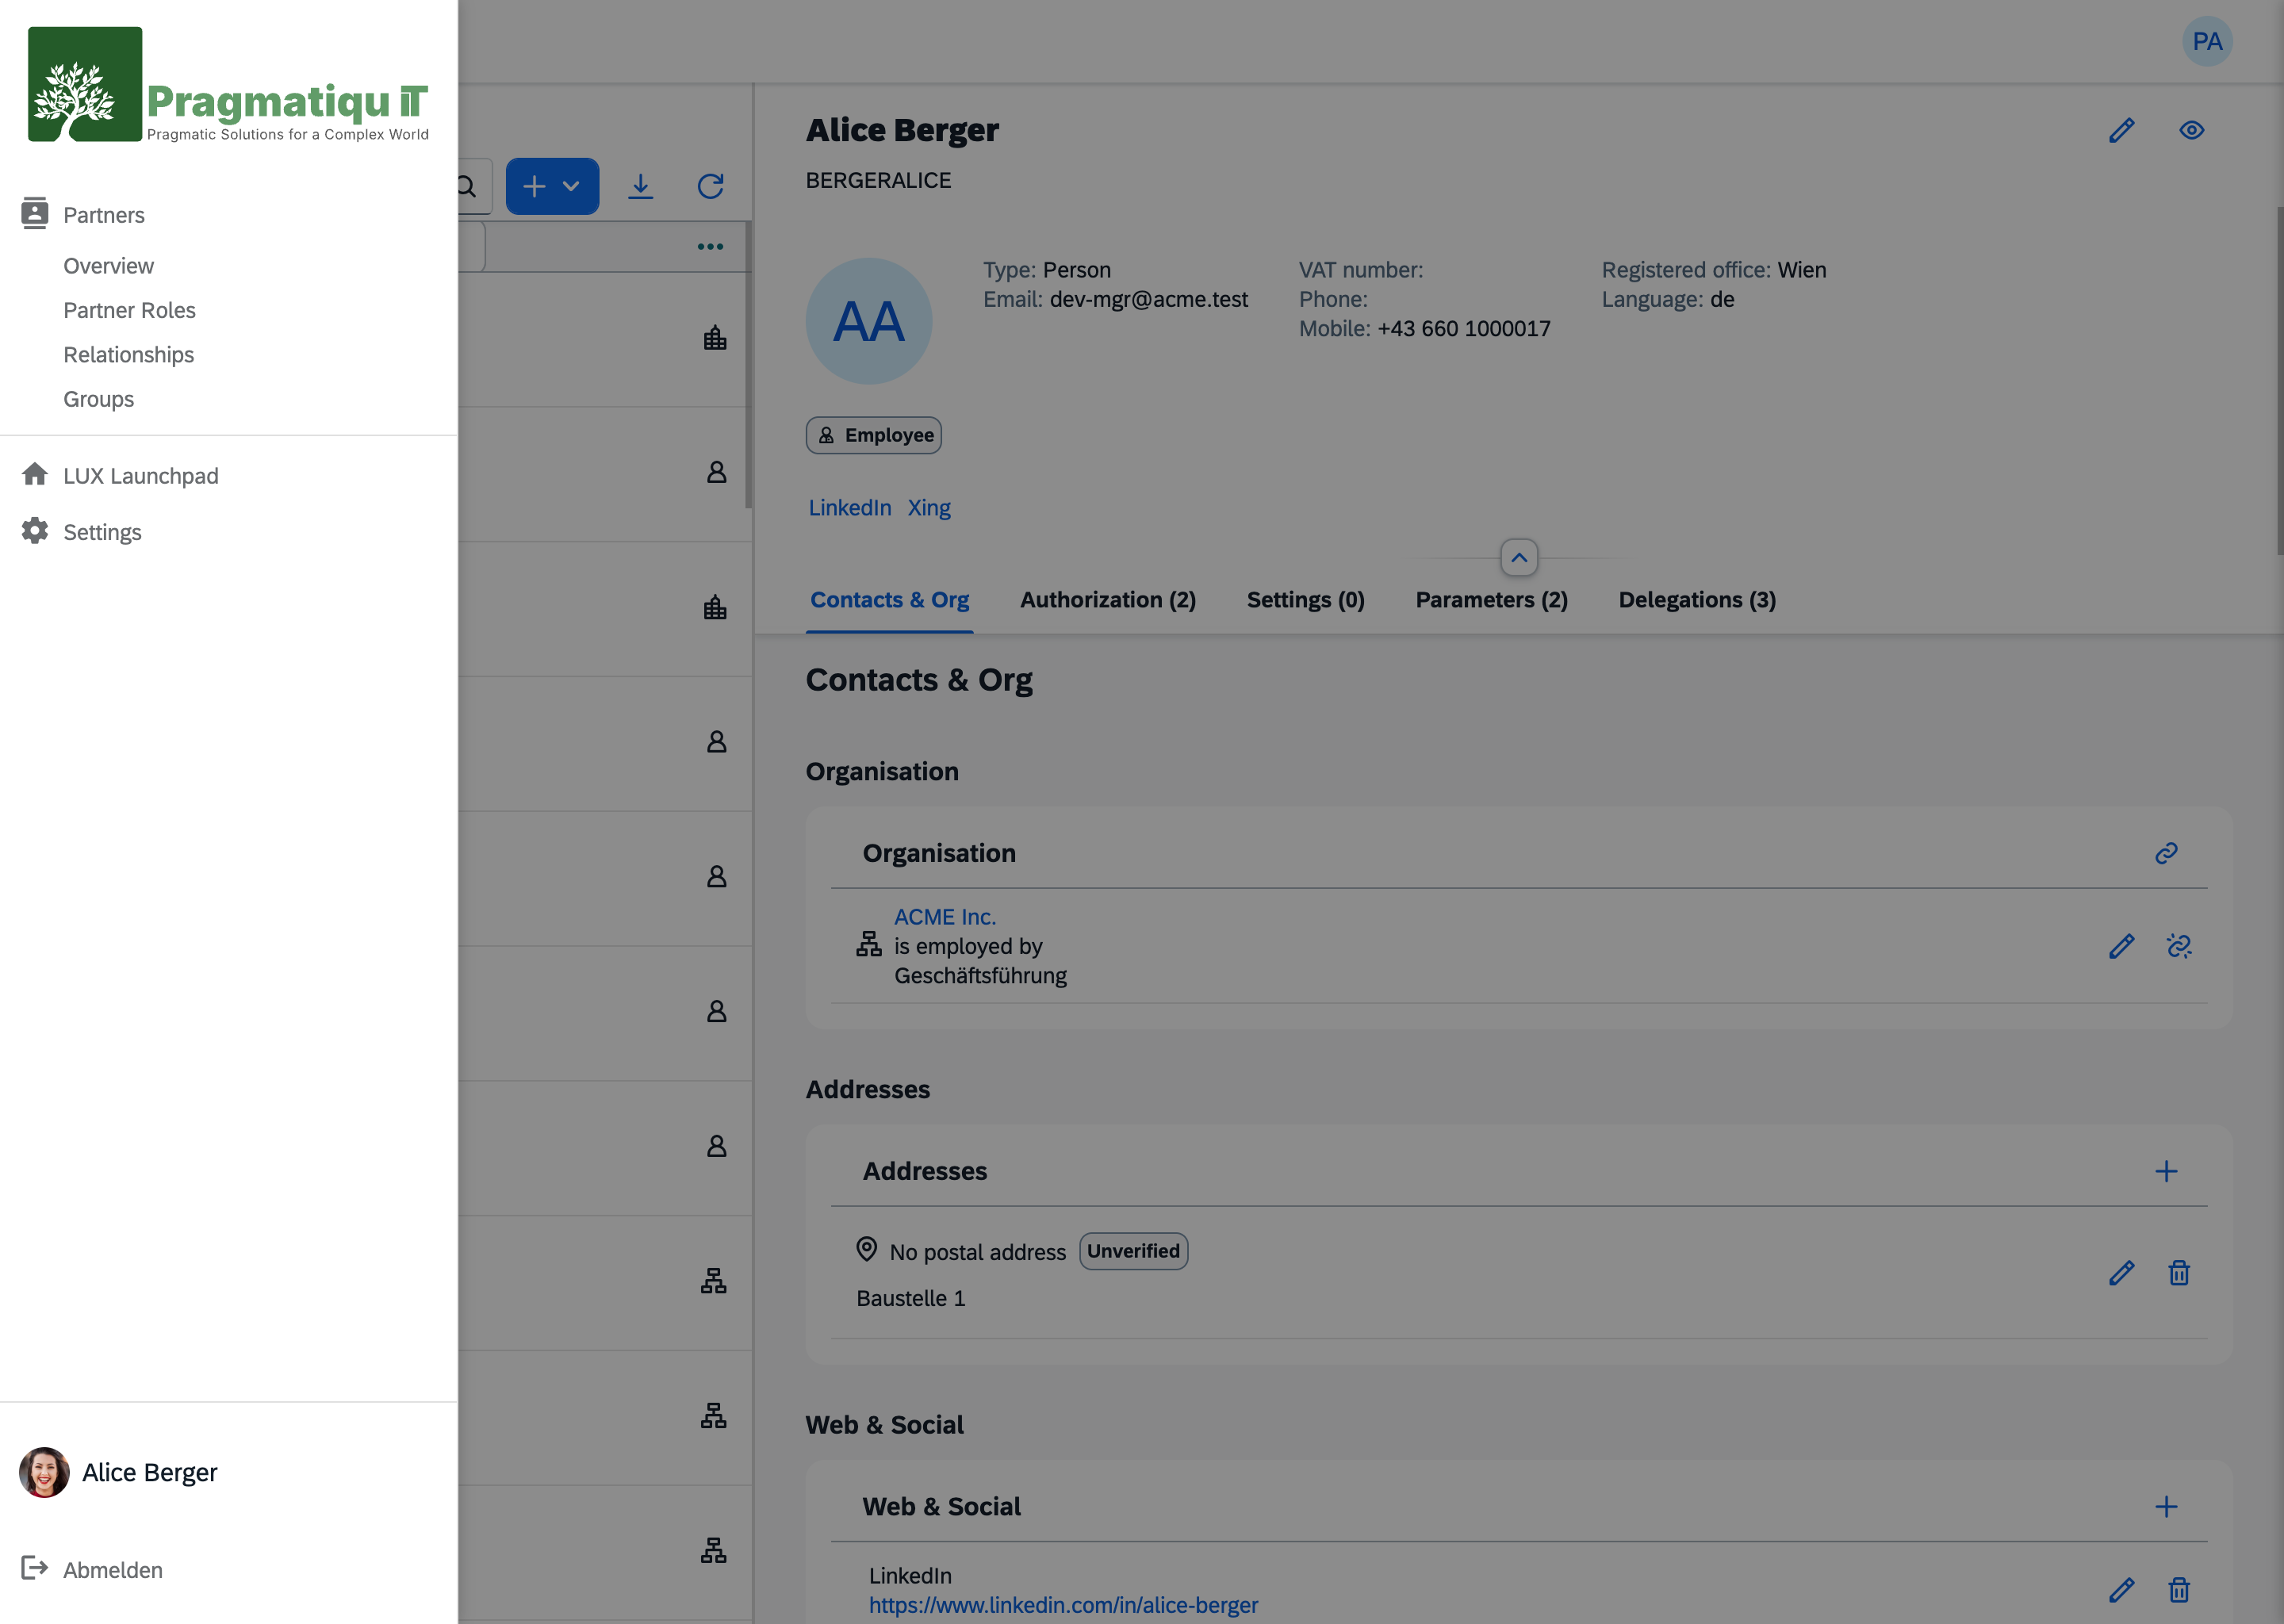
Task: Toggle the eye display icon in header
Action: [x=2191, y=131]
